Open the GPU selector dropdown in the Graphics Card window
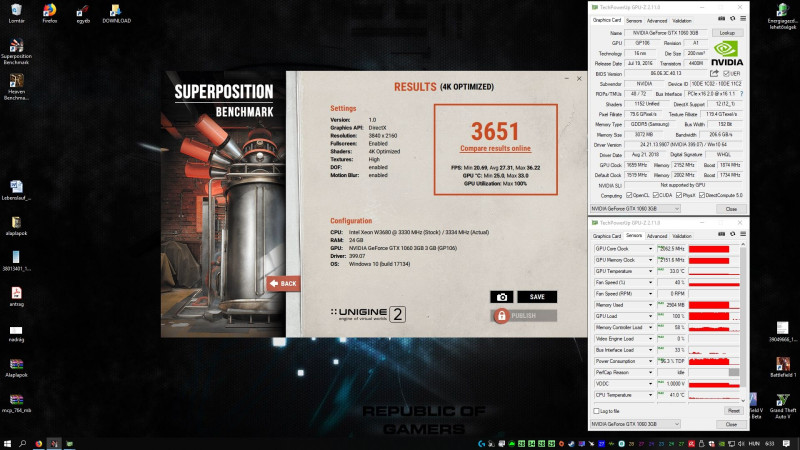This screenshot has height=450, width=800. click(x=635, y=209)
